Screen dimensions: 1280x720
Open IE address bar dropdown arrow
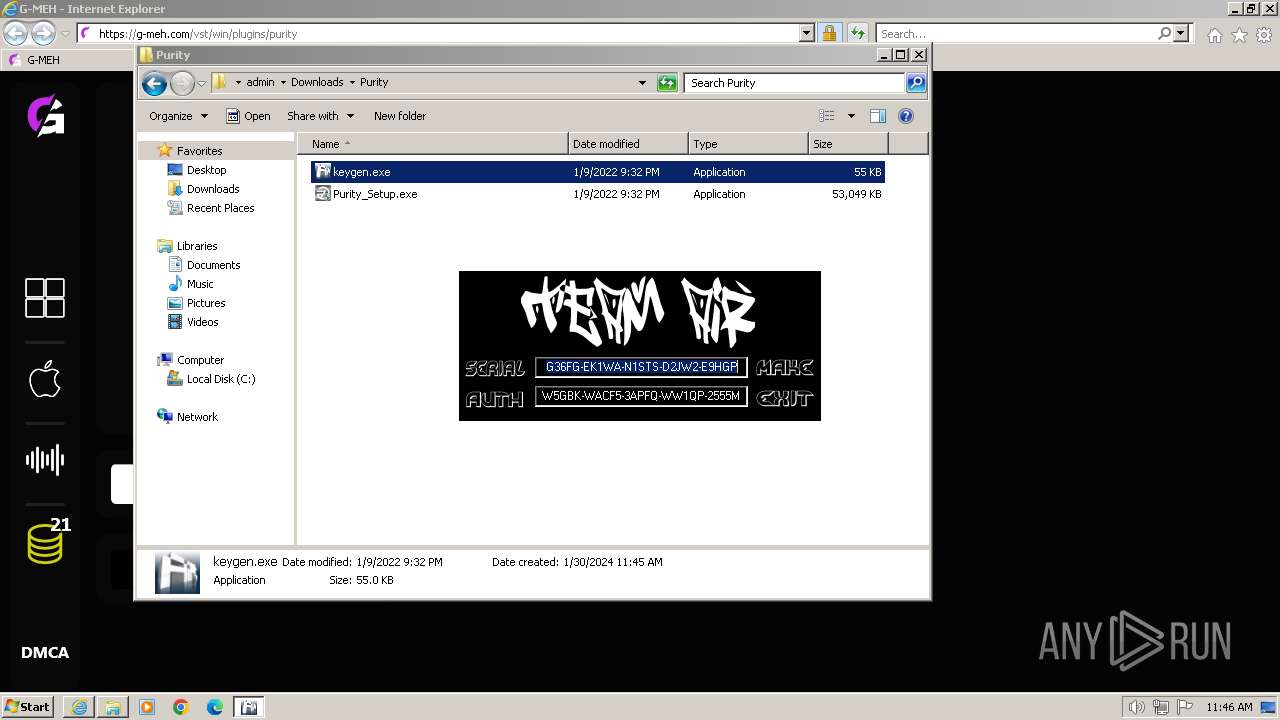tap(807, 34)
